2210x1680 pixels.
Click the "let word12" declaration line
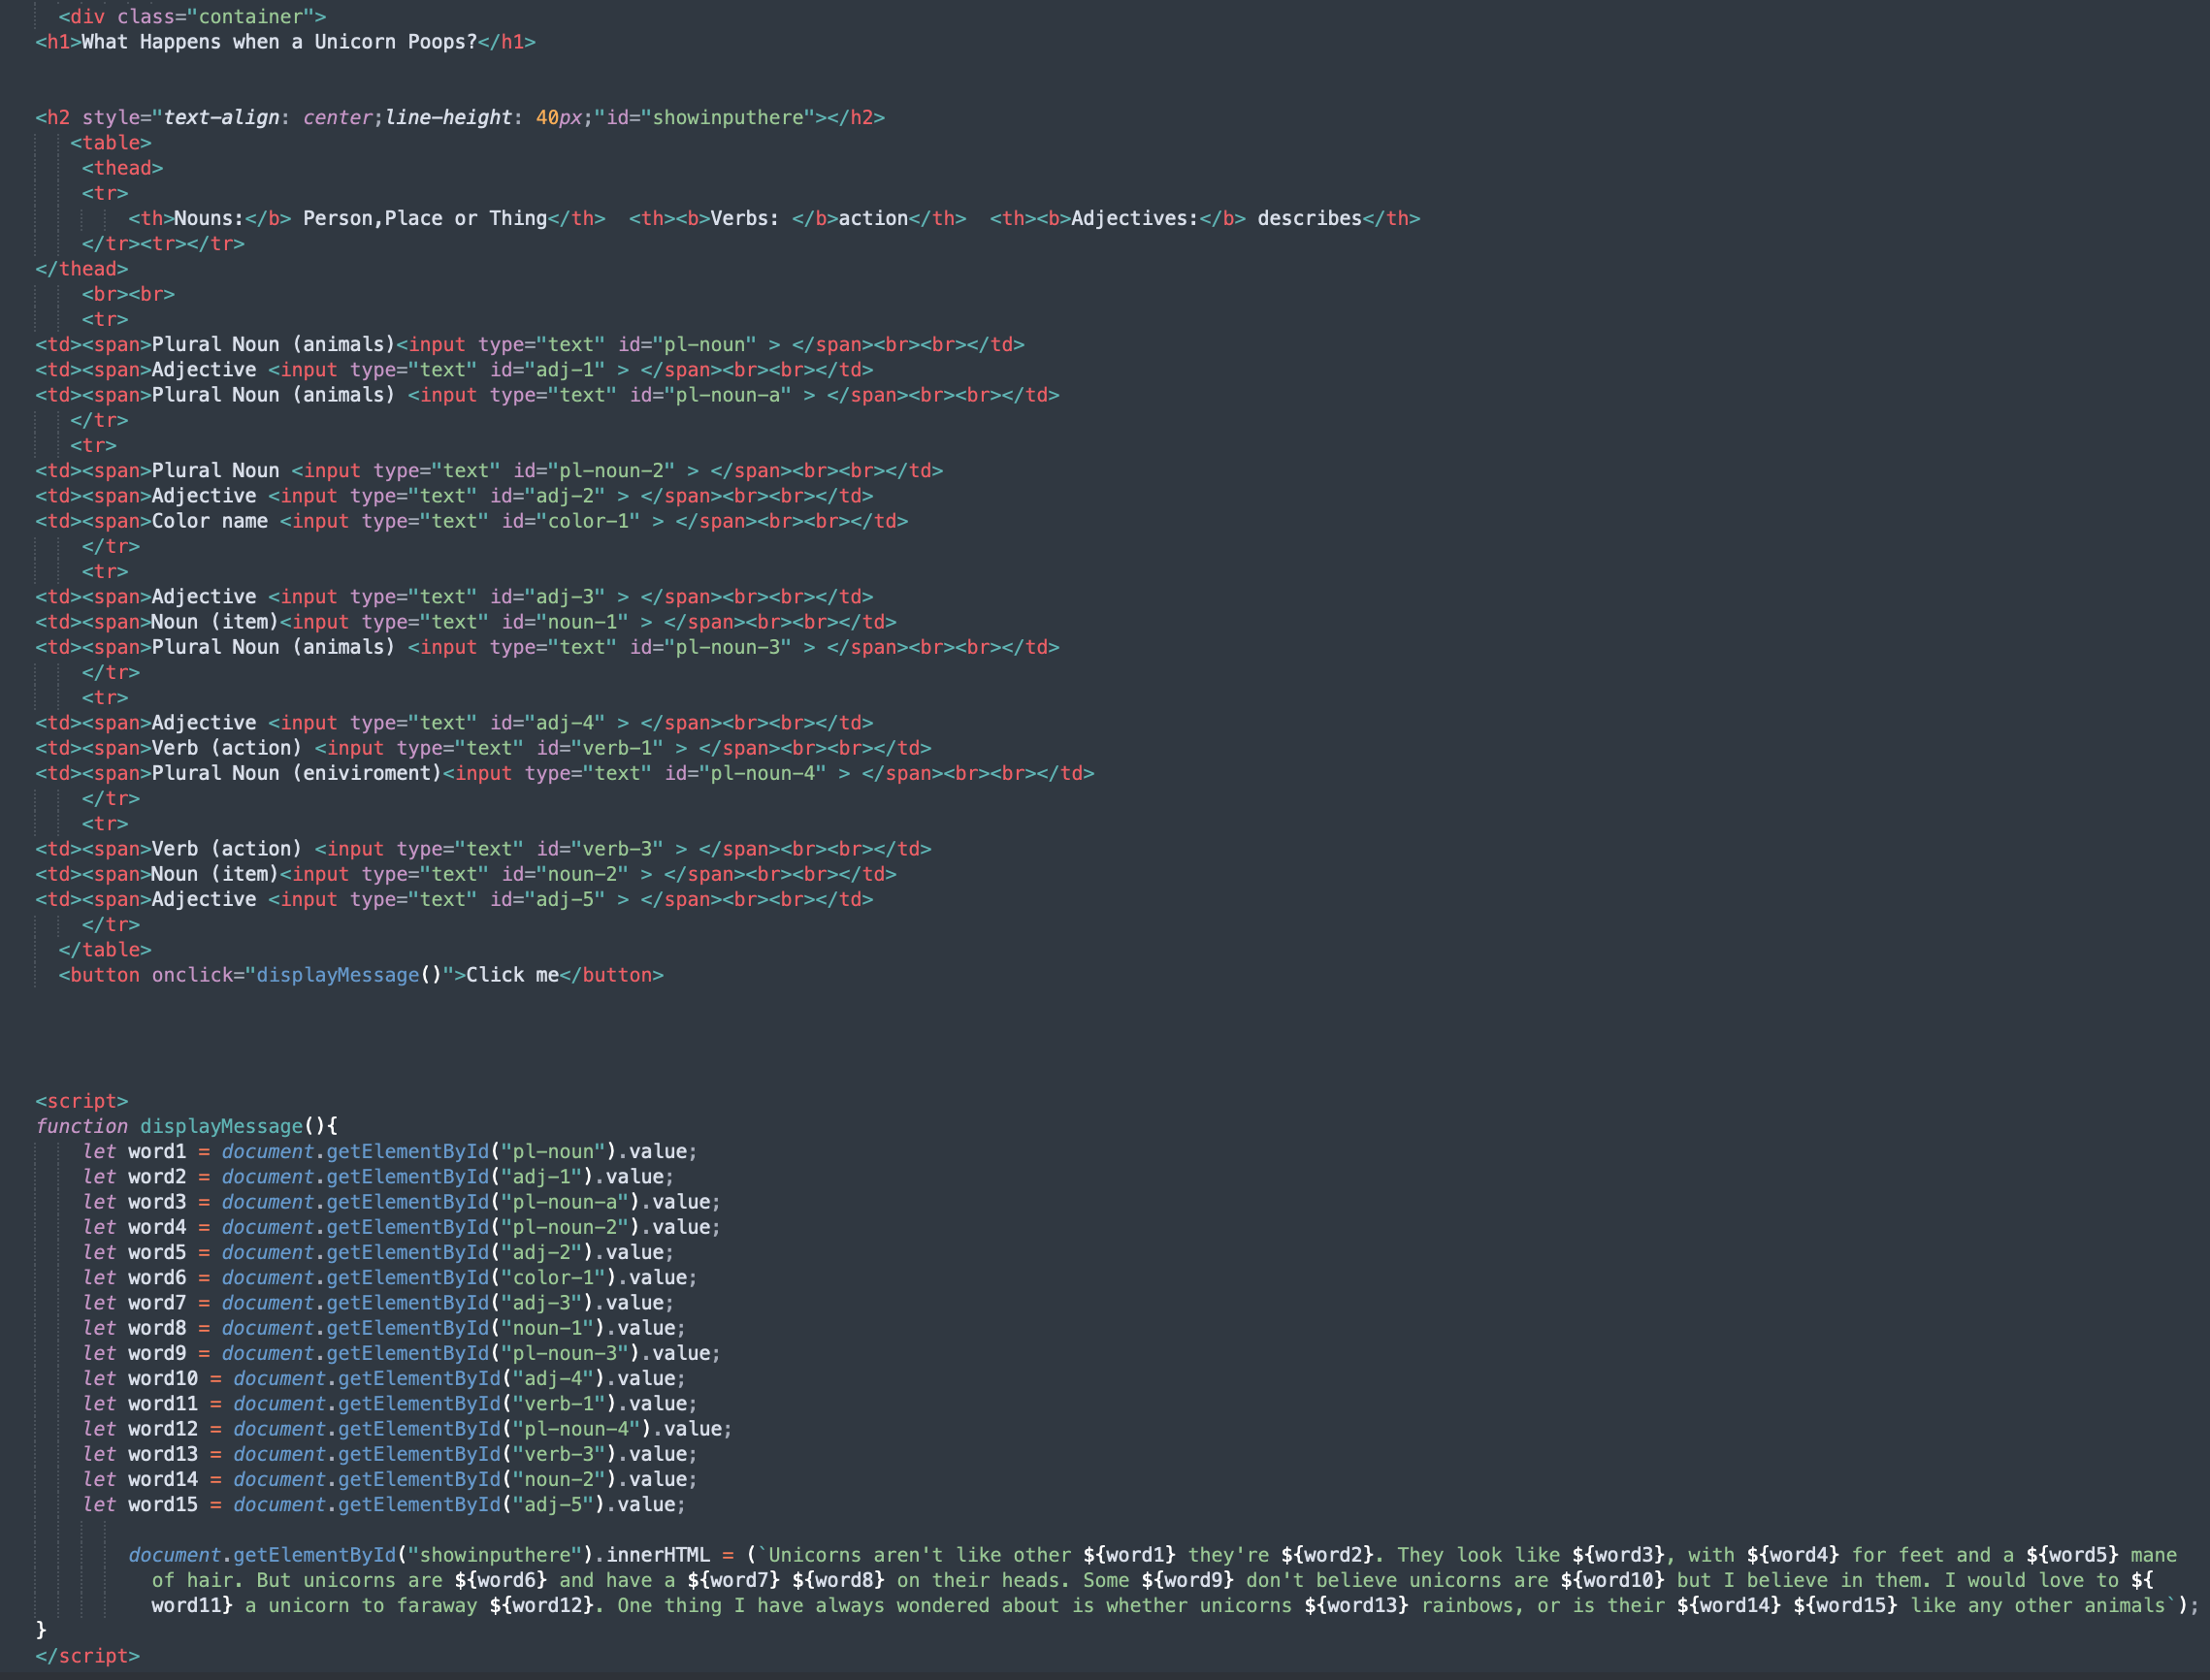point(407,1429)
